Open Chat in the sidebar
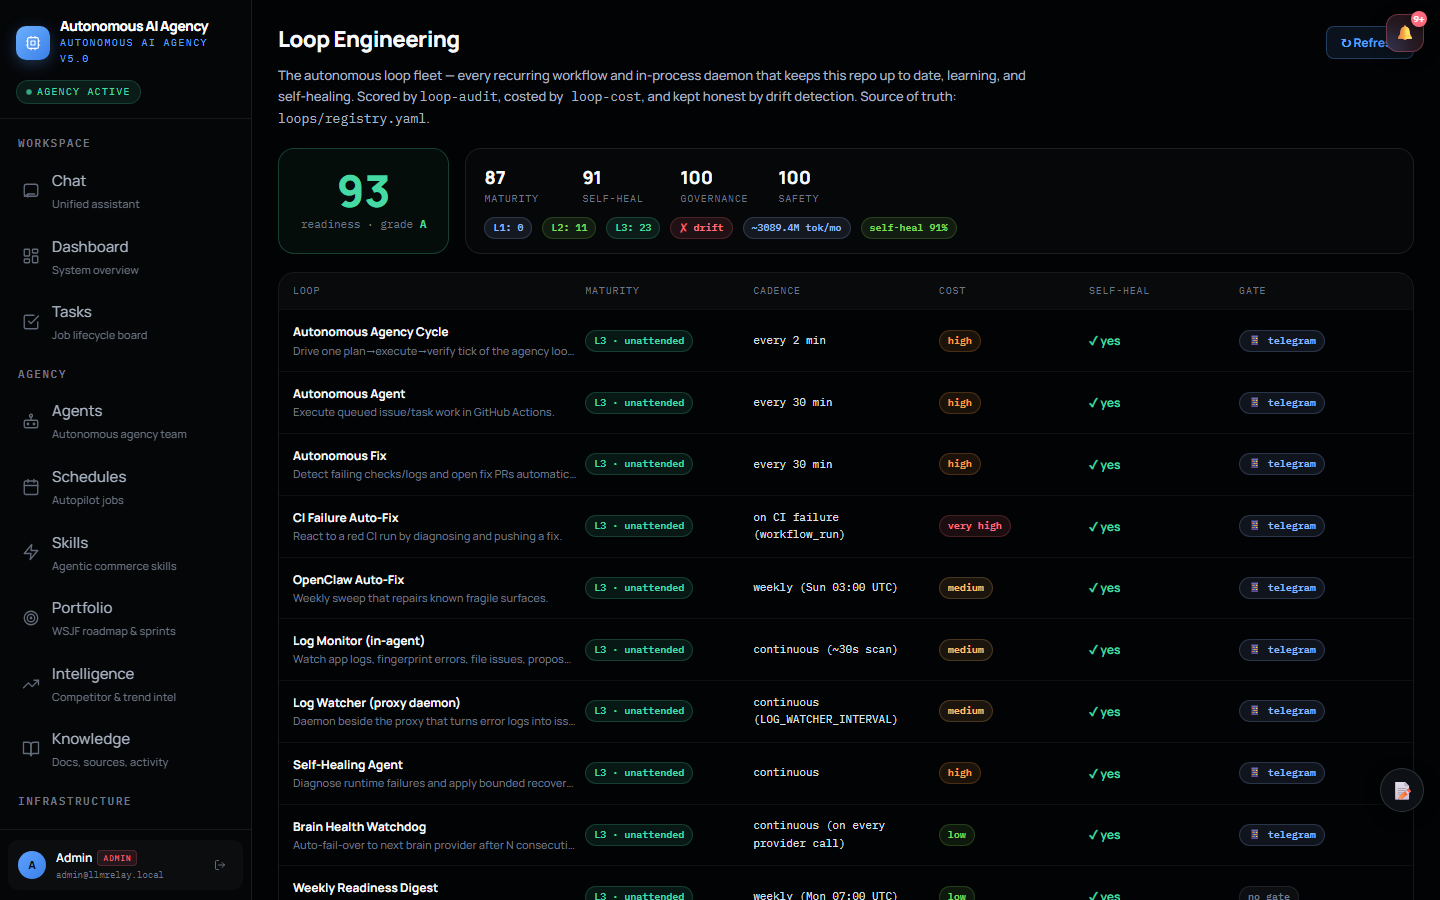 click(125, 191)
